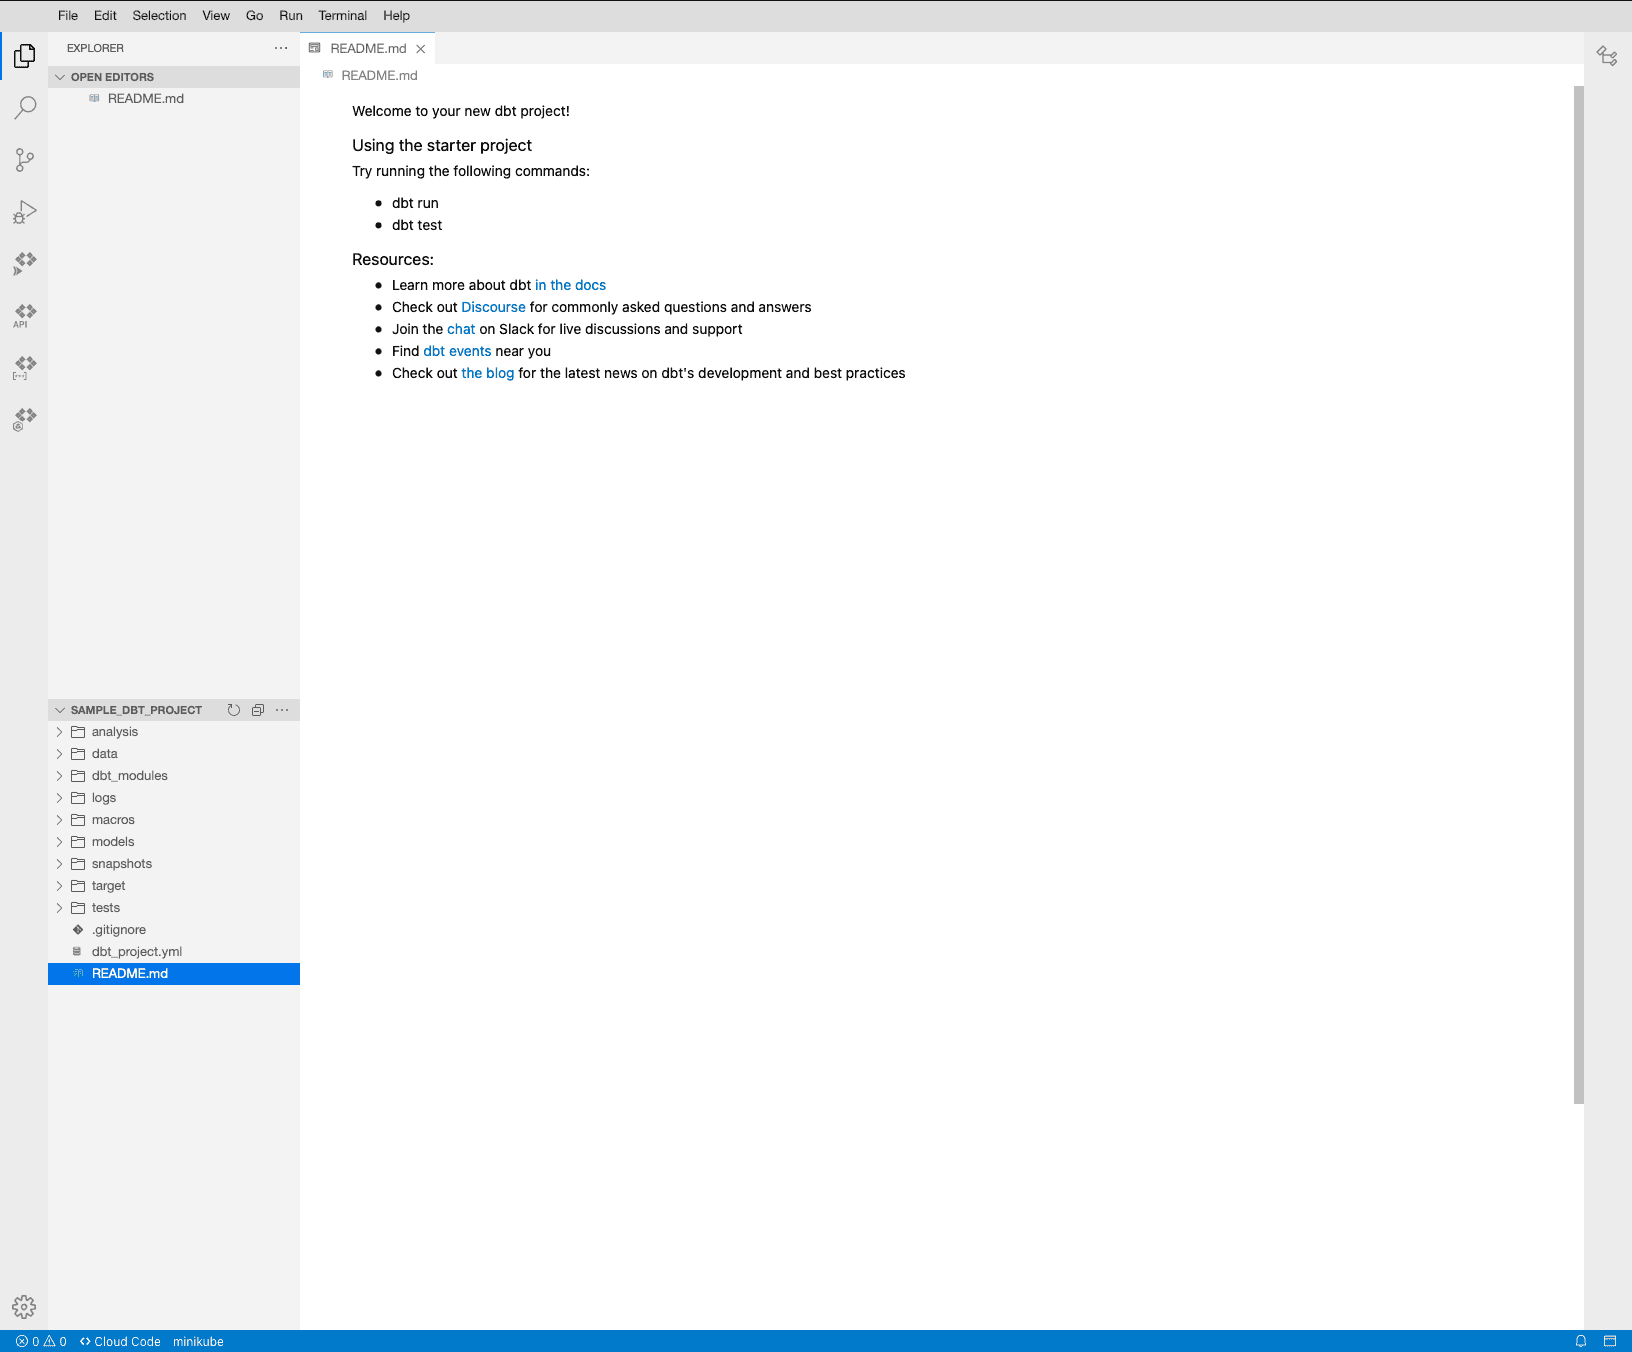Viewport: 1632px width, 1352px height.
Task: Click the 'Using the starter project' heading
Action: coord(442,146)
